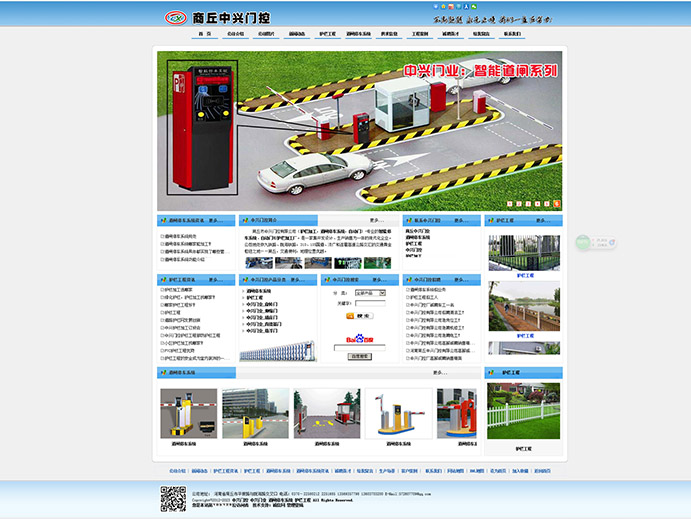This screenshot has height=519, width=691.
Task: Open the 工程案例 item in top navigation
Action: pos(420,34)
